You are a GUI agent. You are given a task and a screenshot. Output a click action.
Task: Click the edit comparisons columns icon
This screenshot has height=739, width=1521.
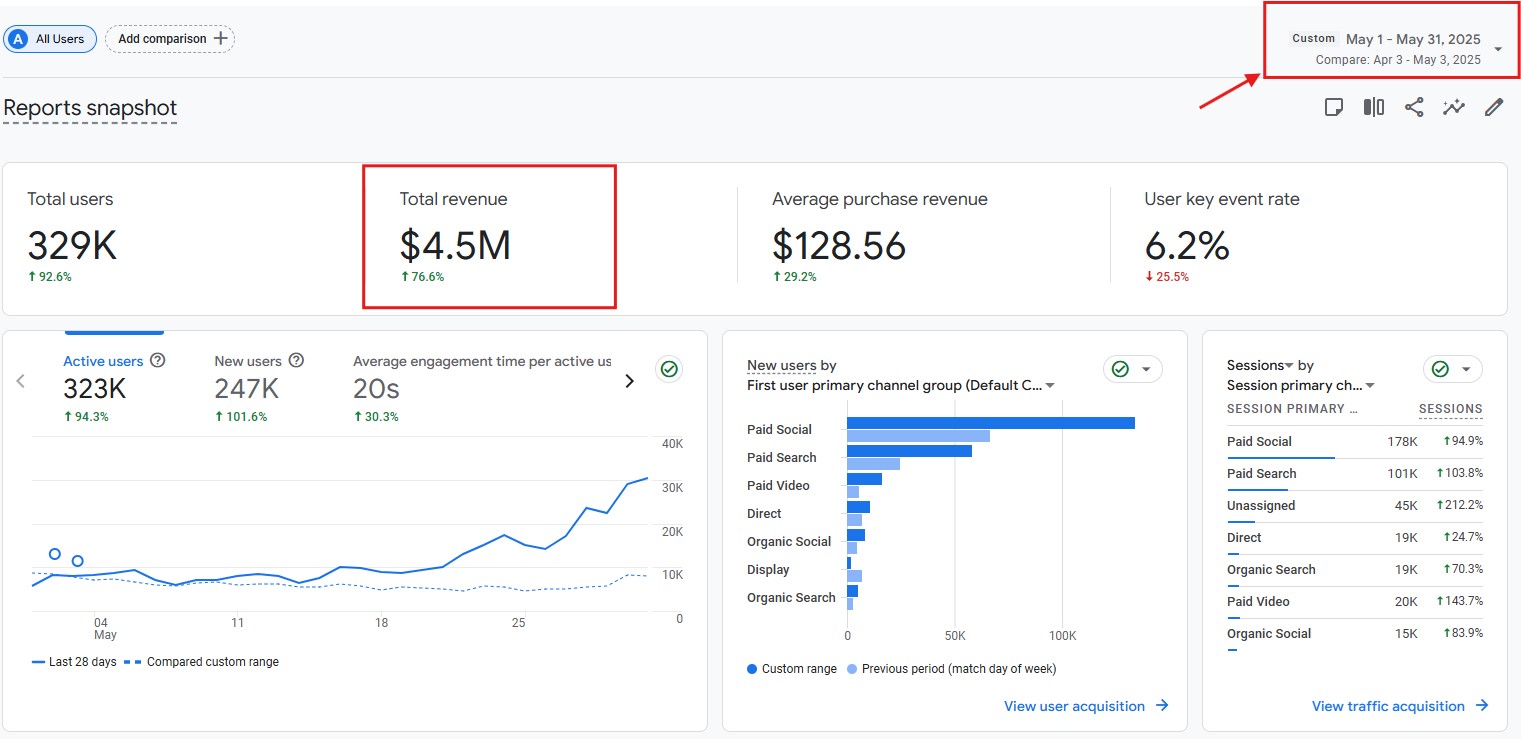pyautogui.click(x=1374, y=107)
